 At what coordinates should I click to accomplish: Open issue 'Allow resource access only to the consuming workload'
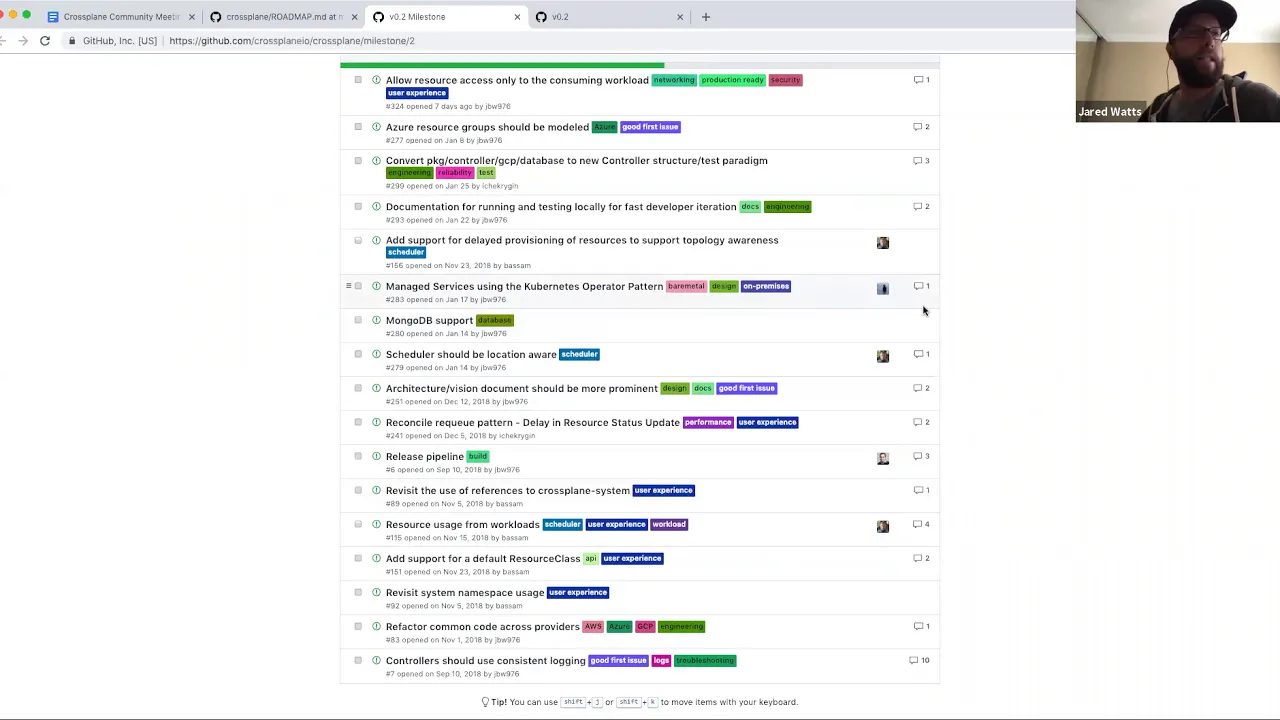[517, 80]
